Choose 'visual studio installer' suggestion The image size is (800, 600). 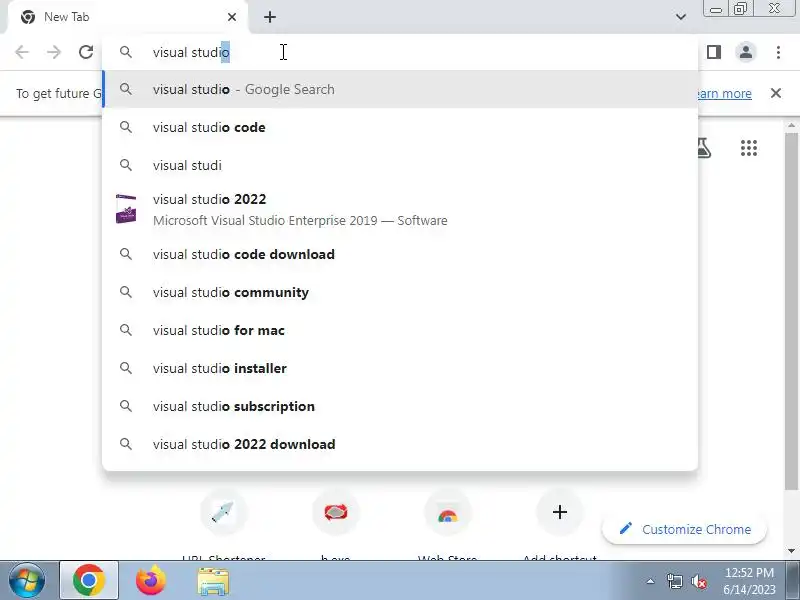pyautogui.click(x=400, y=368)
